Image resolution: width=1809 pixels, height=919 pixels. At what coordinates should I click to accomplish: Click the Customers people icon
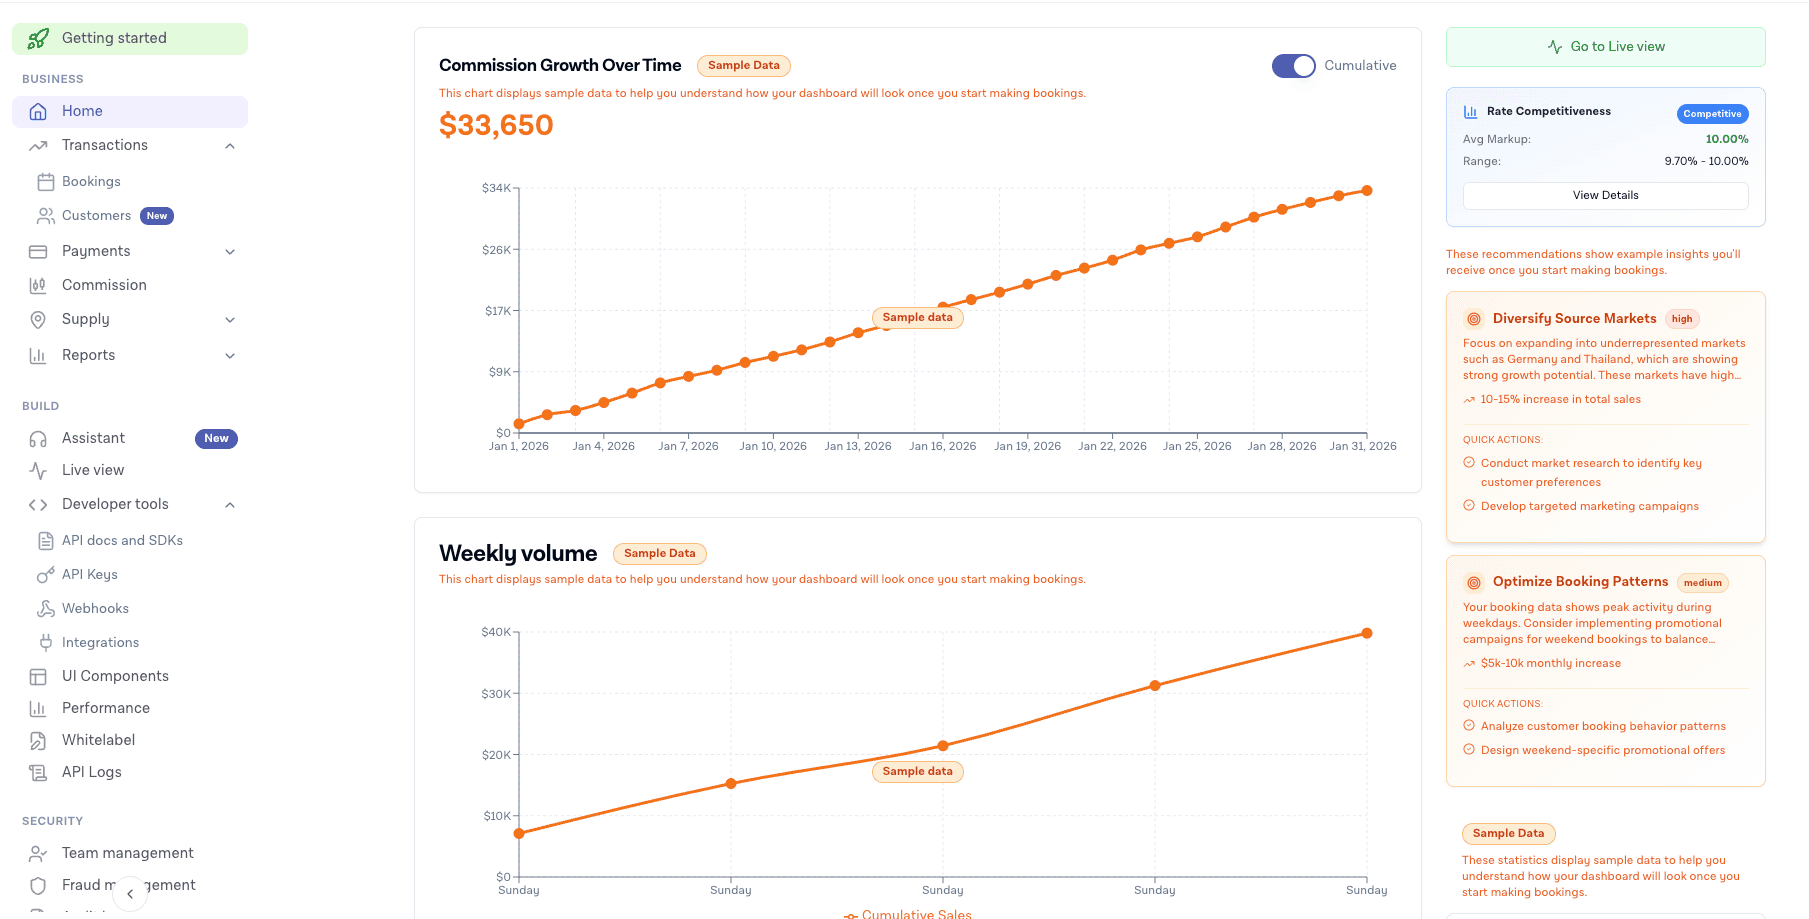tap(46, 216)
